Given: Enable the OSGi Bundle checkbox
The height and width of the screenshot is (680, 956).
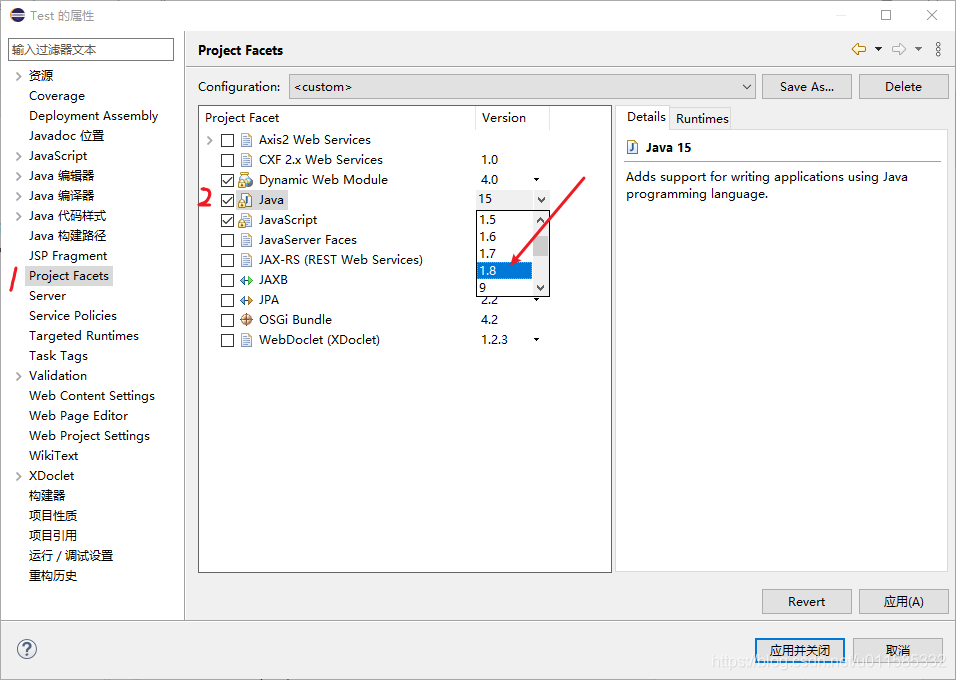Looking at the screenshot, I should coord(227,320).
